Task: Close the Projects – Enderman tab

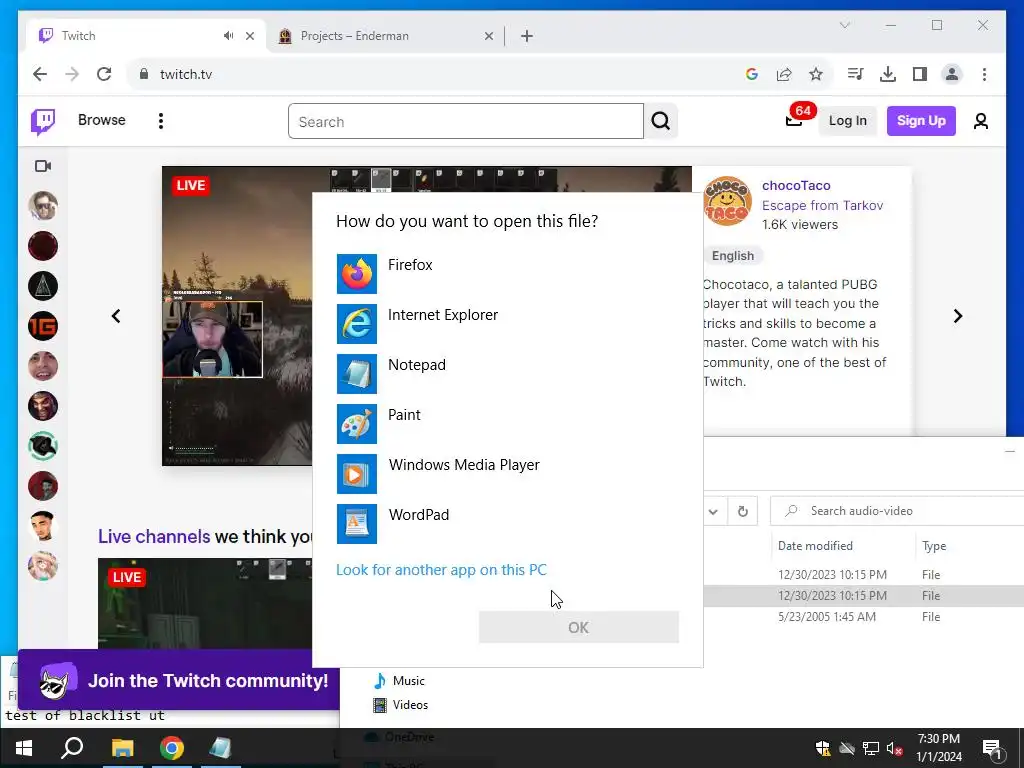Action: click(x=488, y=37)
